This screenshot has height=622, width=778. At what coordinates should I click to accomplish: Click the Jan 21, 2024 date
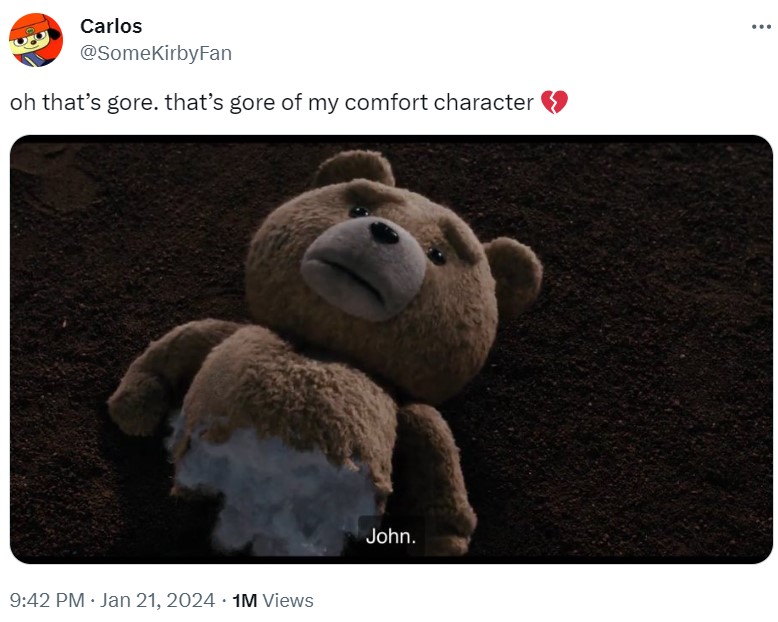[x=160, y=600]
